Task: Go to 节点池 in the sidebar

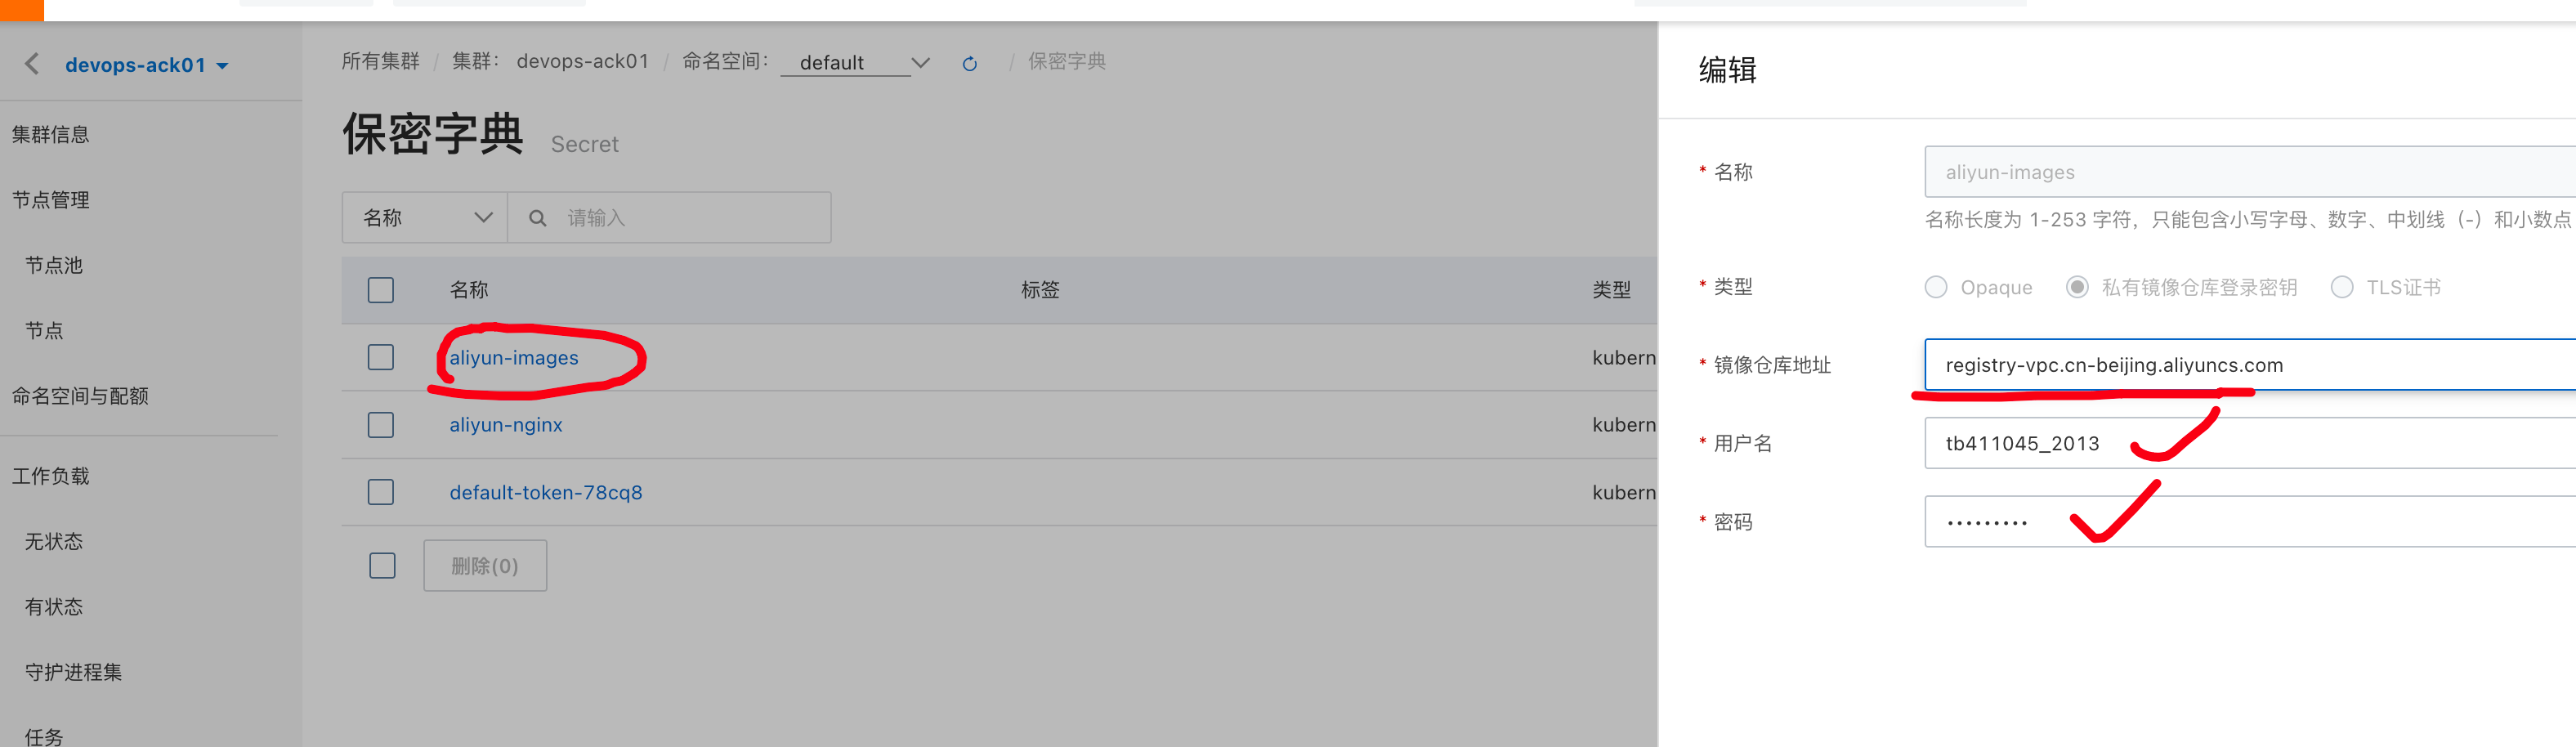Action: point(54,265)
